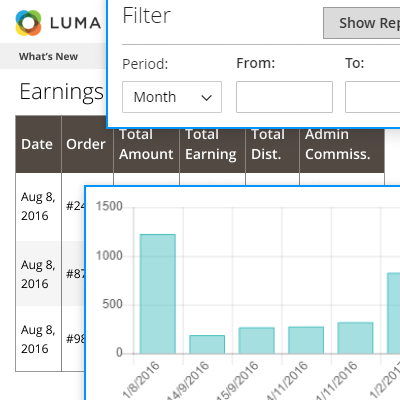The height and width of the screenshot is (400, 400).
Task: Click the To date input field
Action: [x=373, y=97]
